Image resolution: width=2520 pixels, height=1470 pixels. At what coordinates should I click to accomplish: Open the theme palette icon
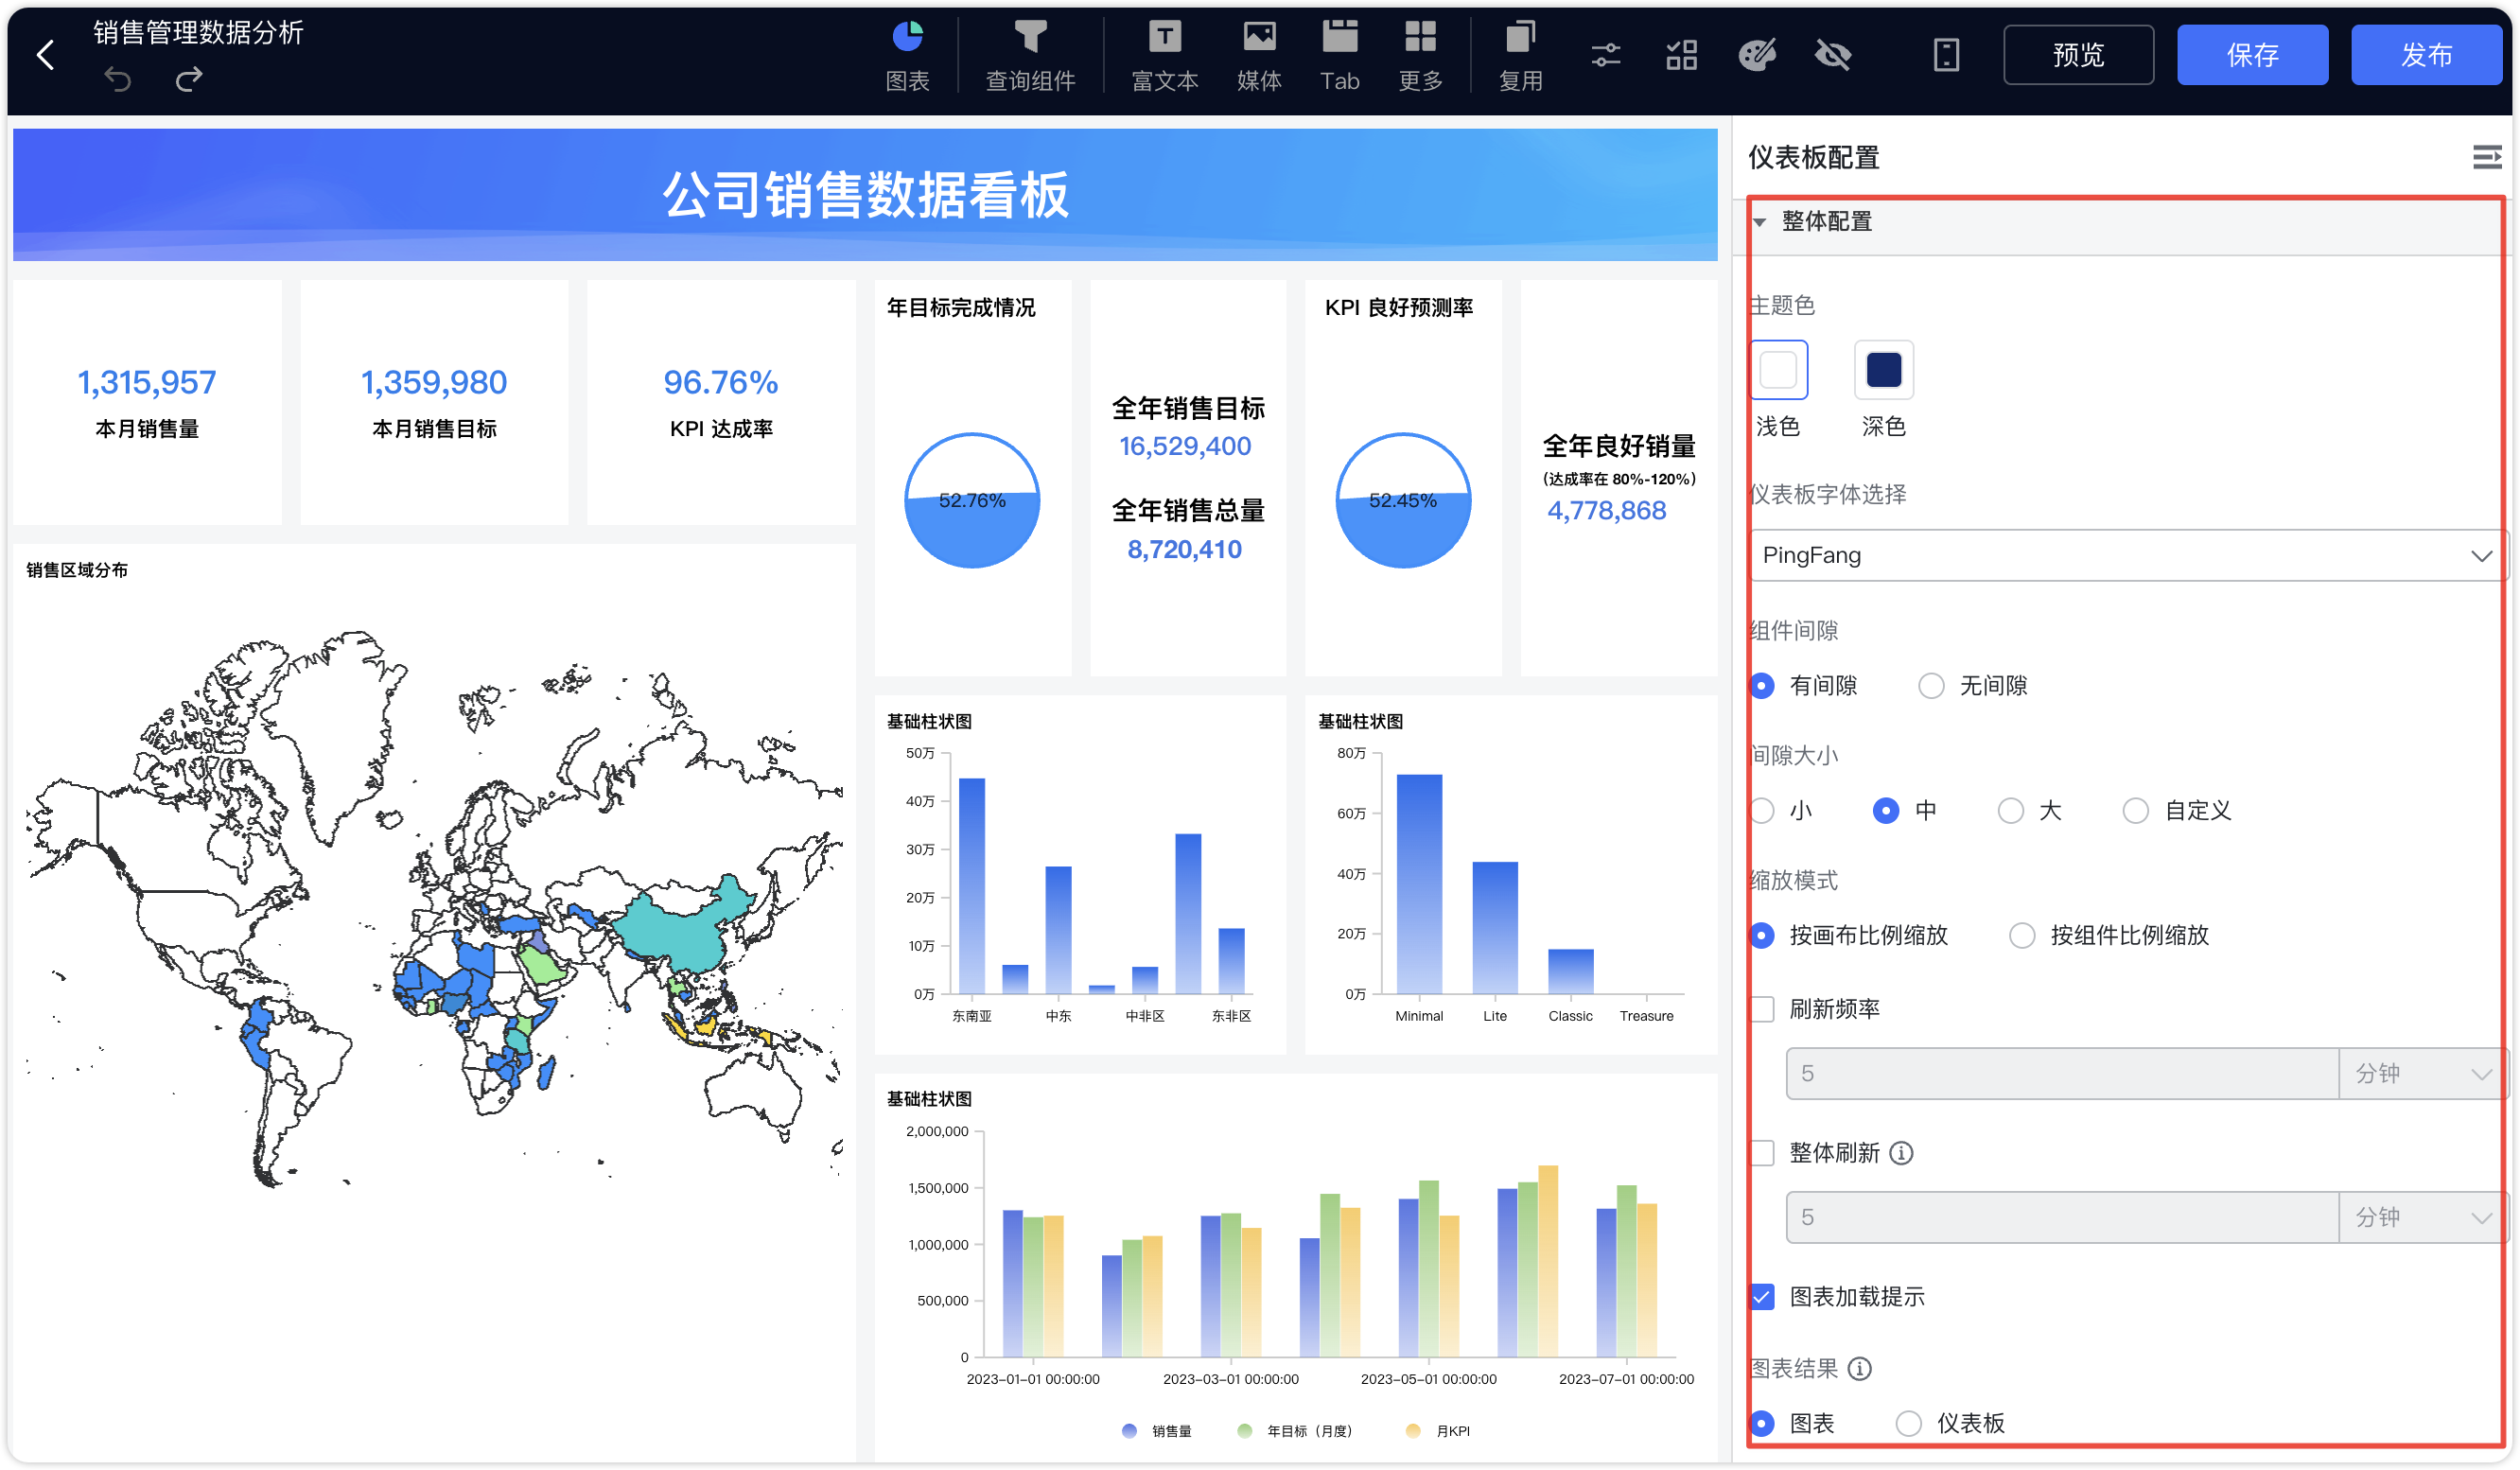[x=1757, y=55]
